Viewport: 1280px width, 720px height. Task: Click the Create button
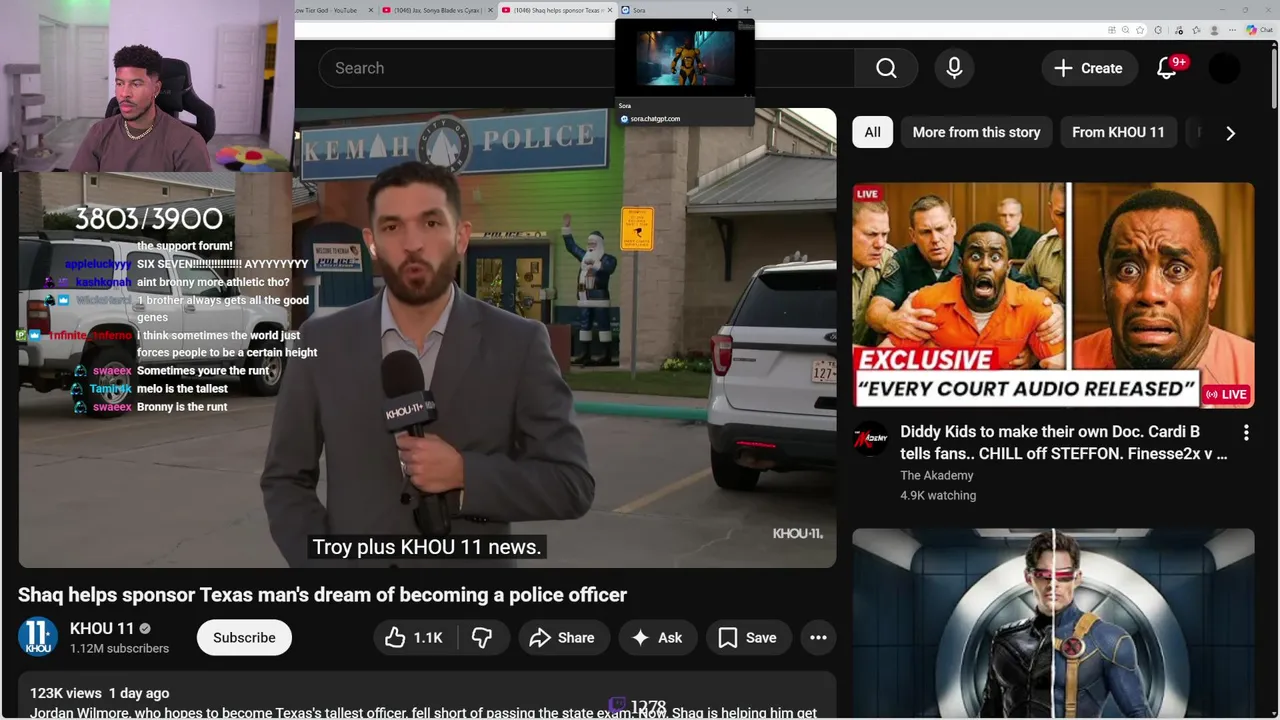[x=1088, y=68]
